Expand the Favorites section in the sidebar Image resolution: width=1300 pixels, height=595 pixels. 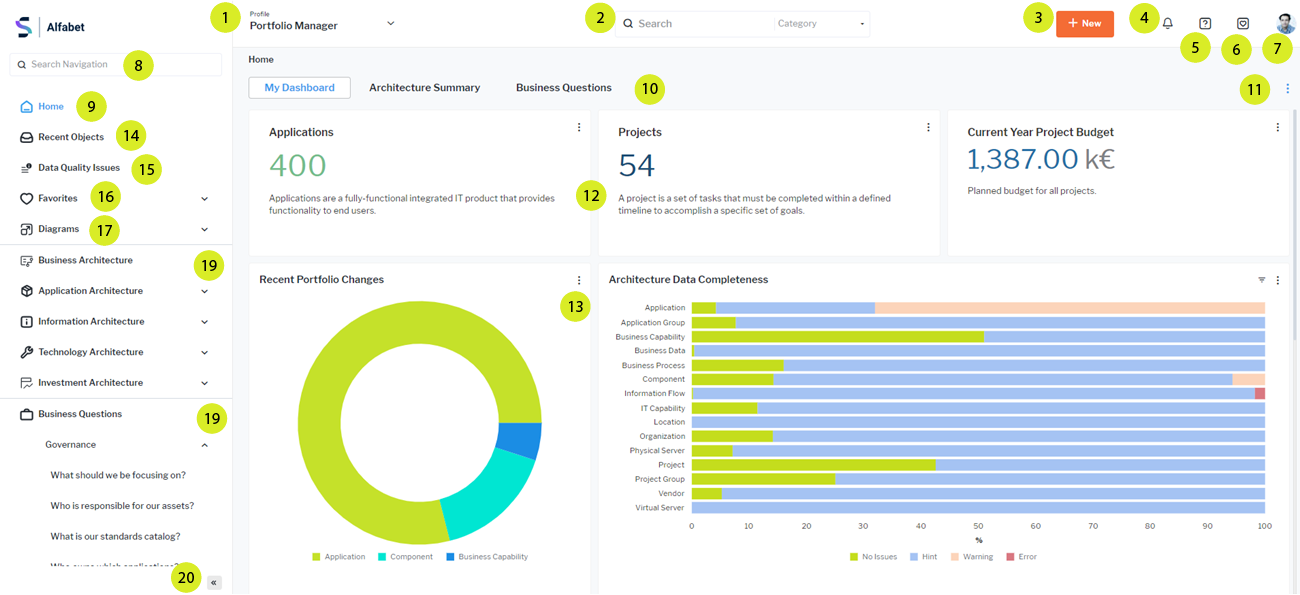[x=204, y=199]
